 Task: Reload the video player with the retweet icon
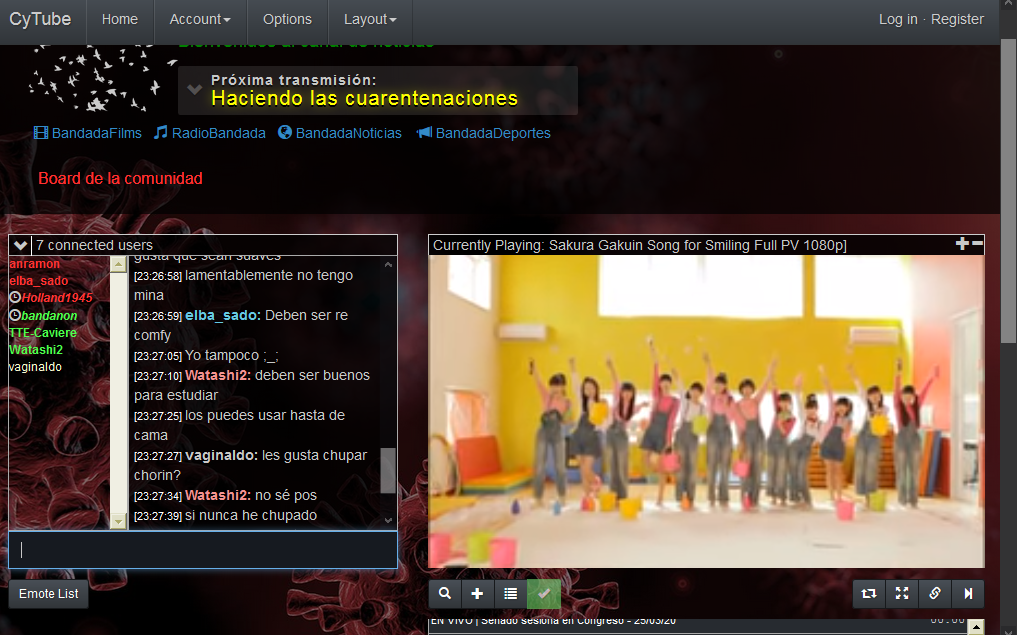[869, 593]
